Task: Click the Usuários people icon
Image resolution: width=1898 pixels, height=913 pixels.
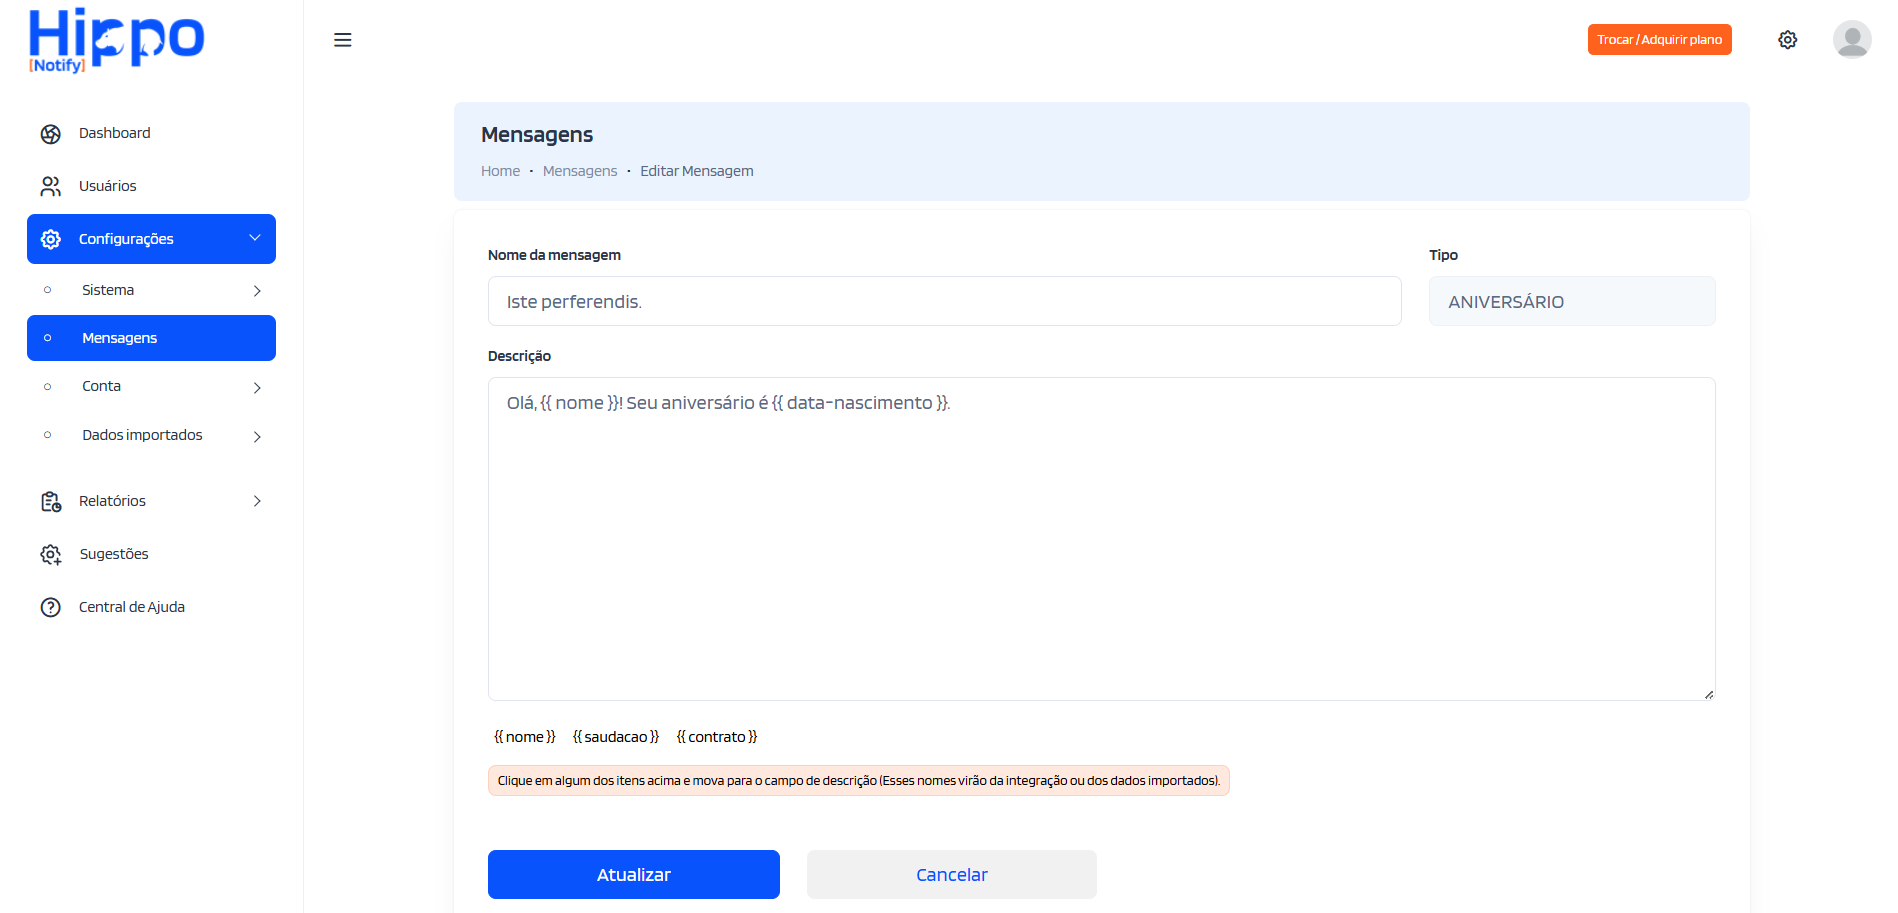Action: pyautogui.click(x=51, y=187)
